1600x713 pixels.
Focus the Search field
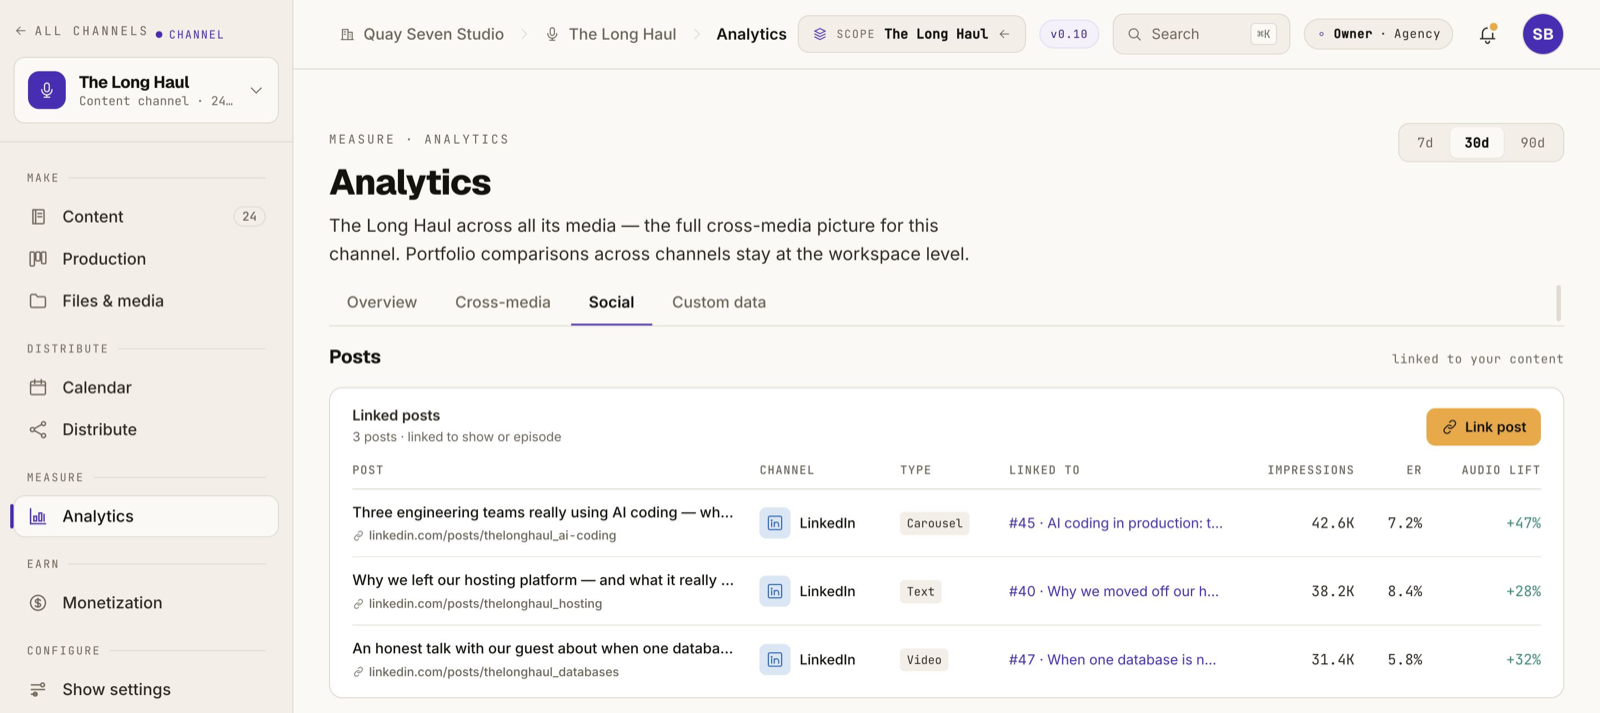pyautogui.click(x=1201, y=34)
